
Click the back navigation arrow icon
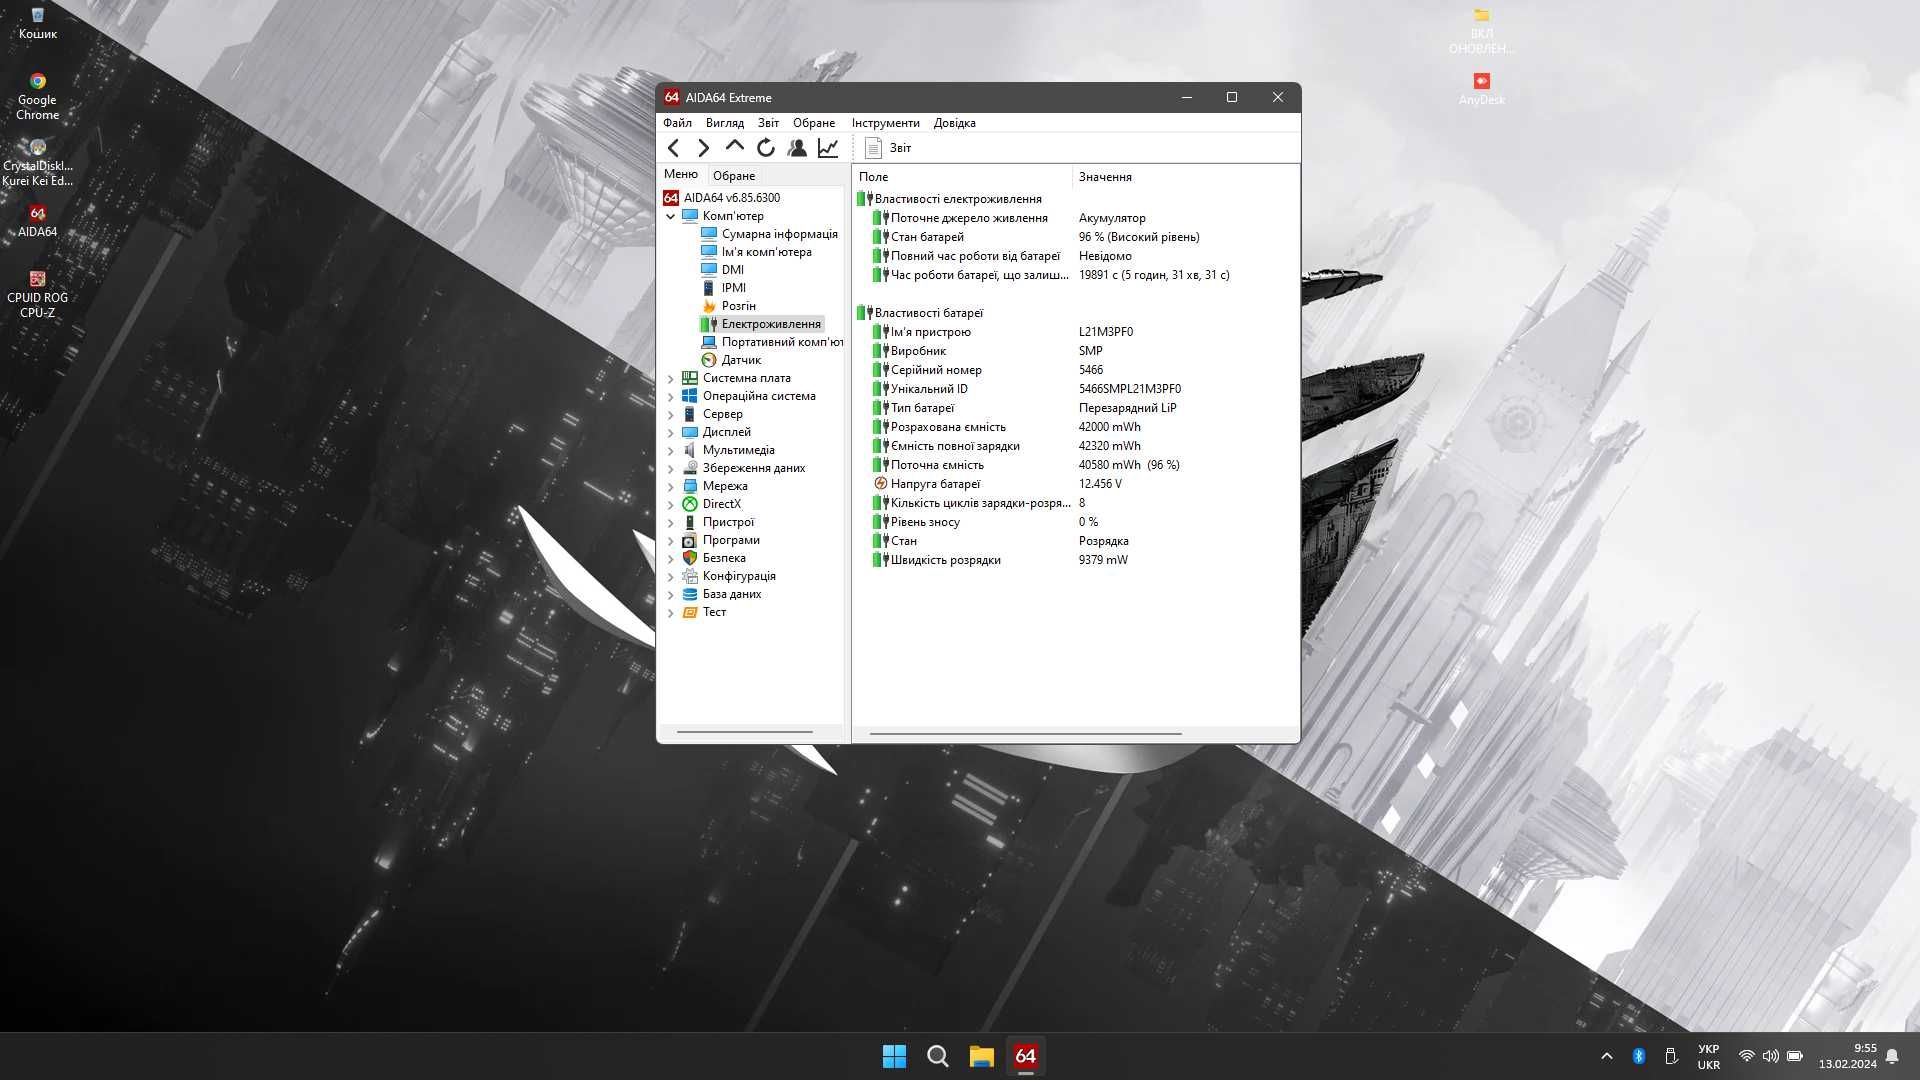pos(674,146)
